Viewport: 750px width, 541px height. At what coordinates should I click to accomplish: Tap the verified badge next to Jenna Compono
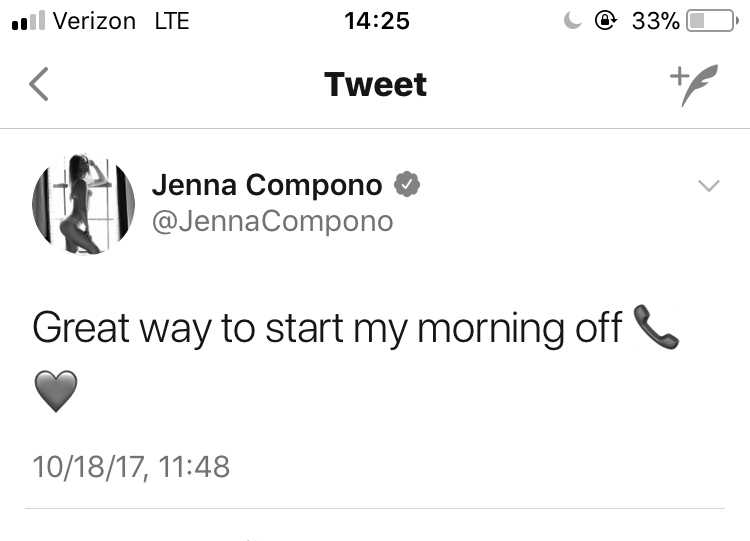(x=407, y=184)
